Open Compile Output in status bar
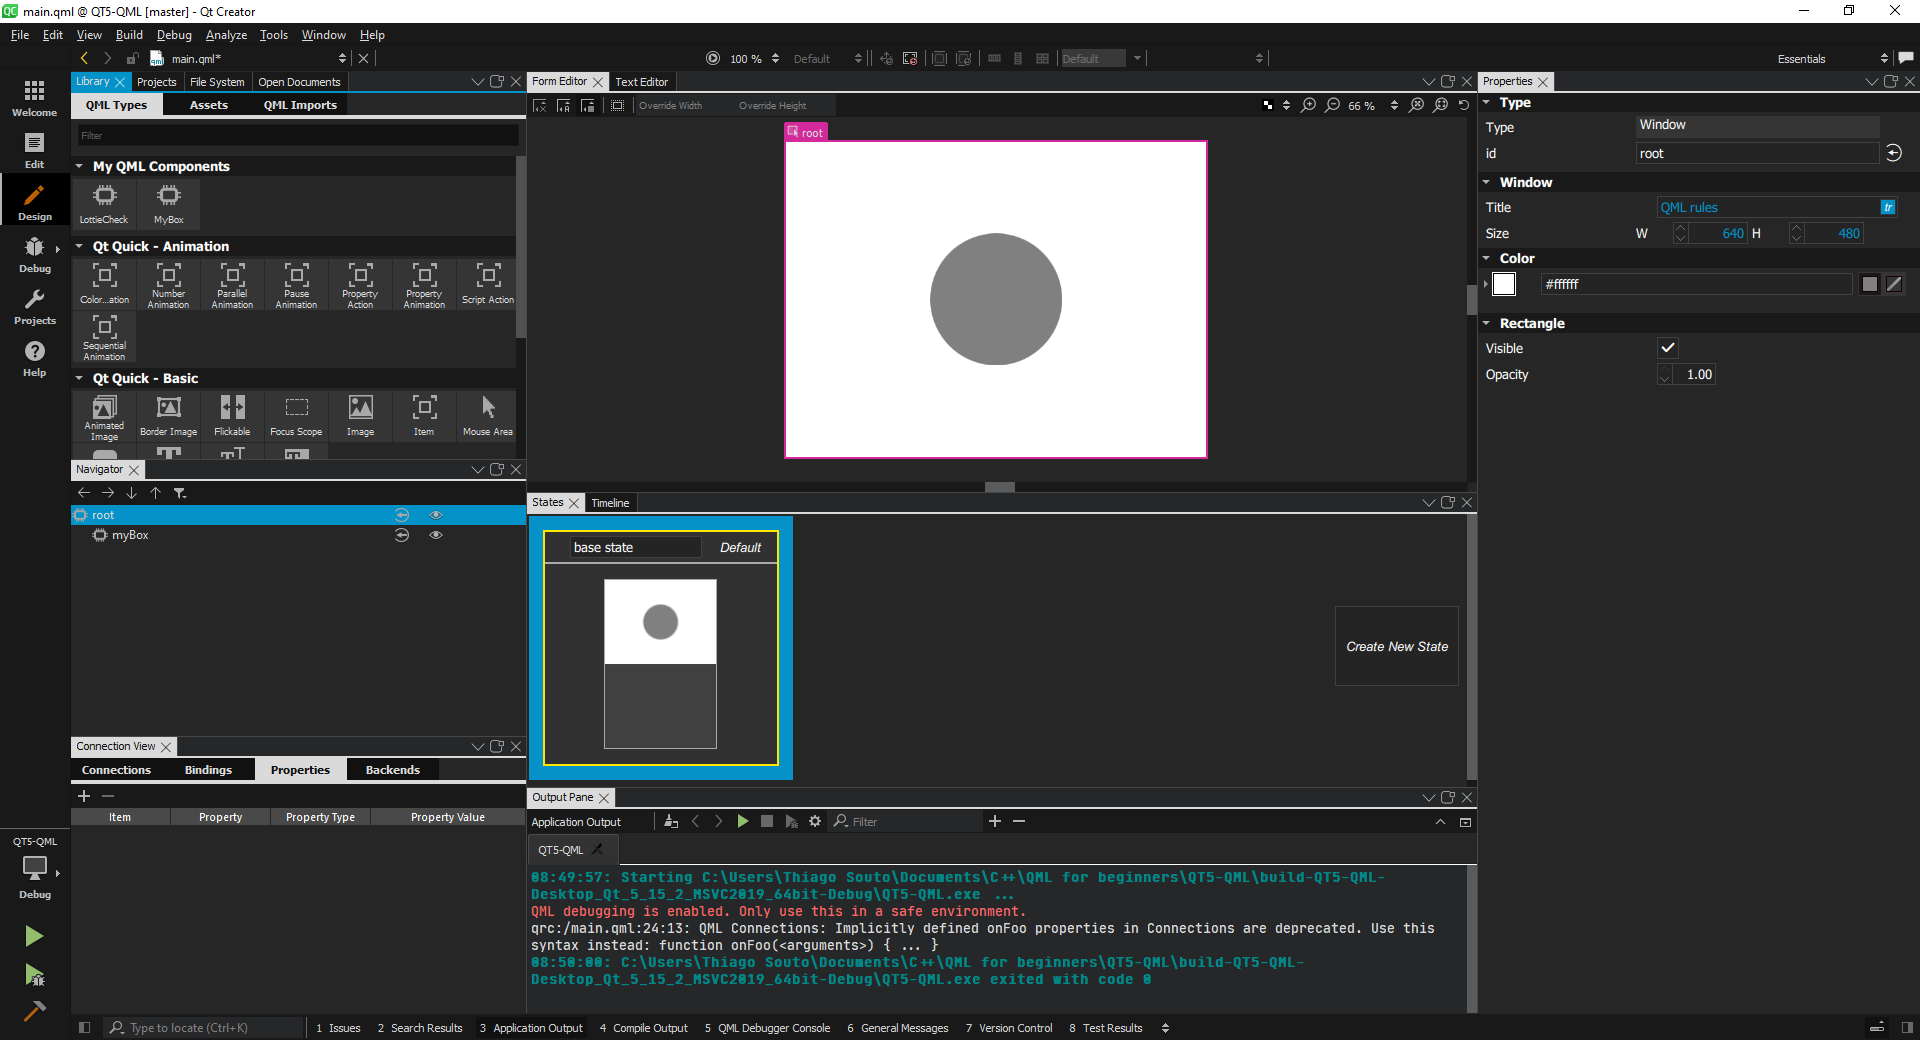This screenshot has width=1920, height=1040. pos(643,1028)
